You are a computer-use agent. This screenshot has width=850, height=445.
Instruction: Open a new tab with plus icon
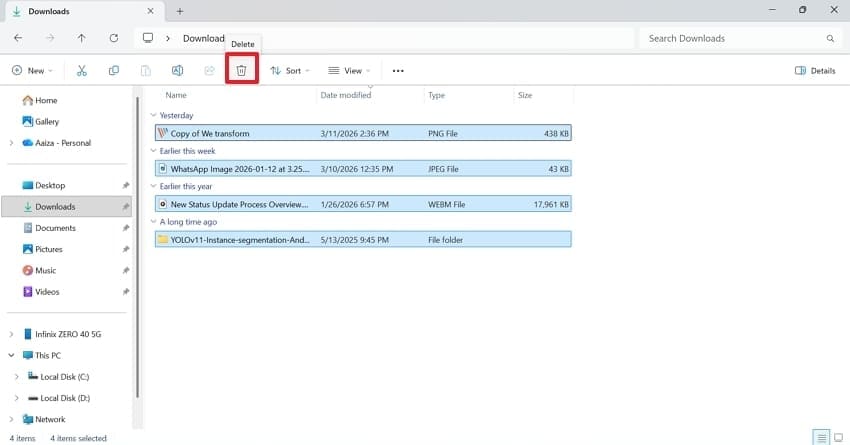click(x=180, y=11)
